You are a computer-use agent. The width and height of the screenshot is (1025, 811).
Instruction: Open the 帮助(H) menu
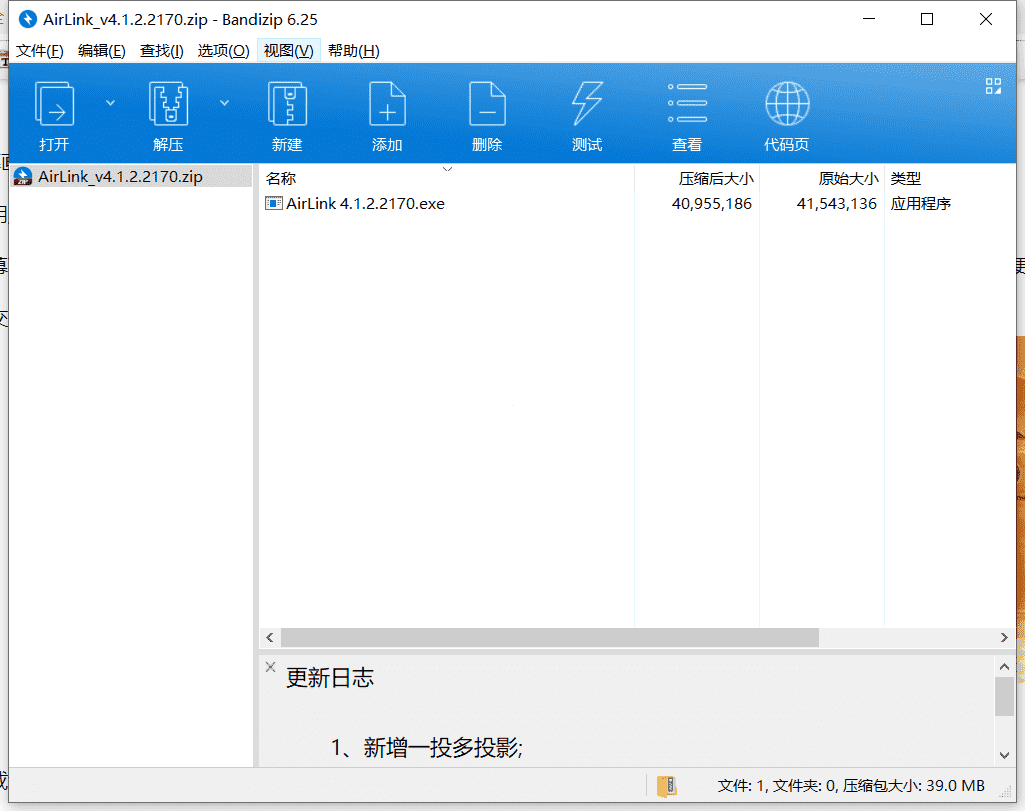354,51
